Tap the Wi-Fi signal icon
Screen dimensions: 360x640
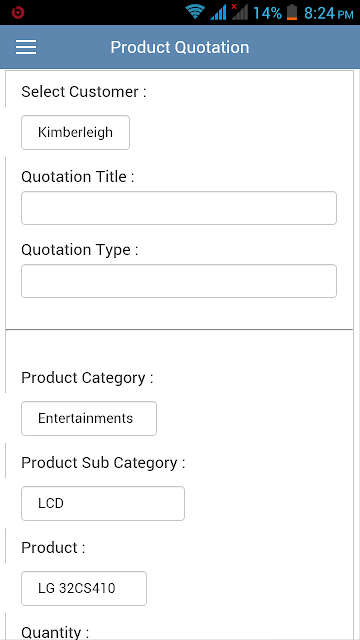195,12
